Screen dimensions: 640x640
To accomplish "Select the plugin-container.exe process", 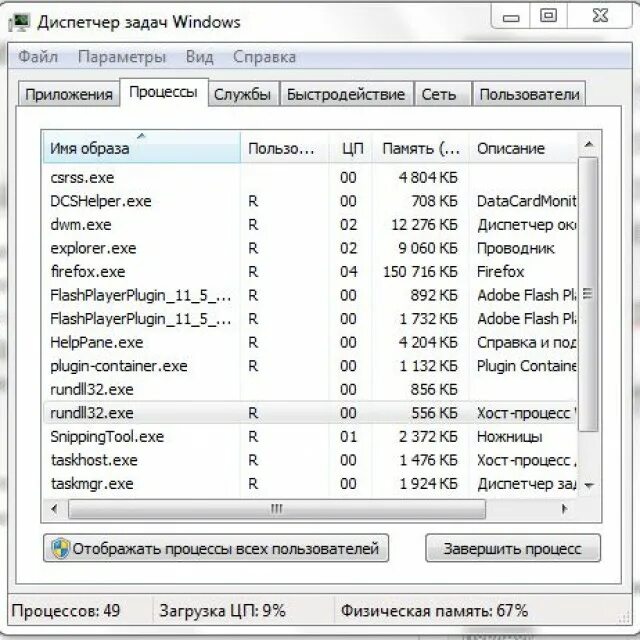I will [x=310, y=366].
